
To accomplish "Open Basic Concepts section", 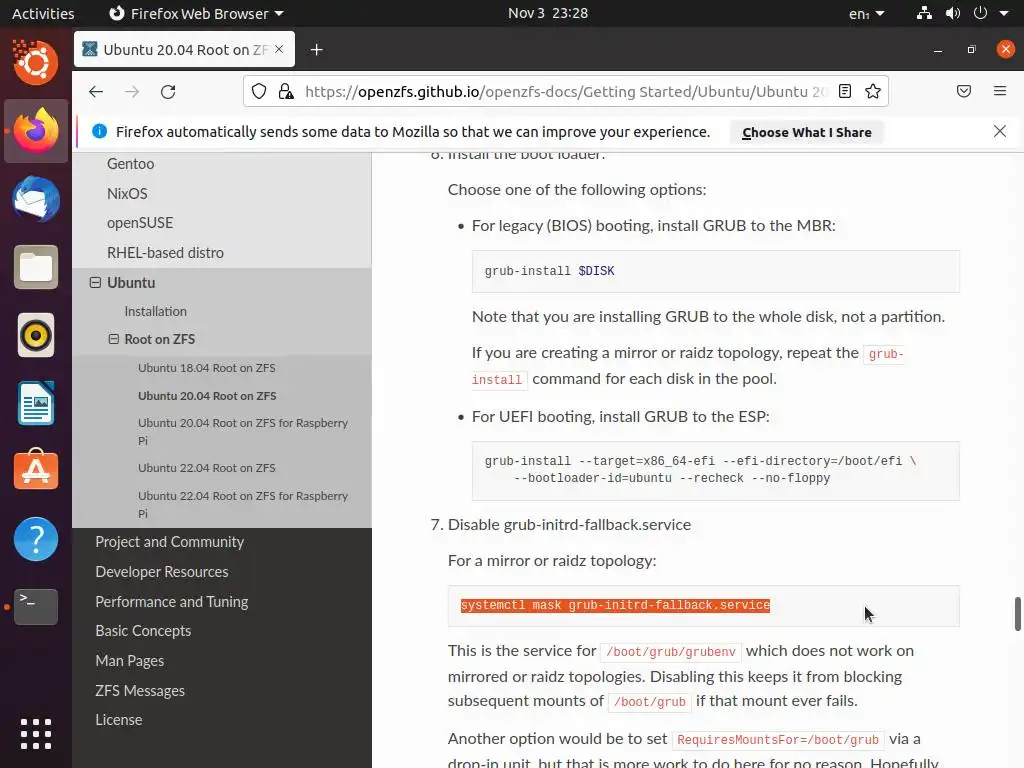I will click(x=143, y=631).
